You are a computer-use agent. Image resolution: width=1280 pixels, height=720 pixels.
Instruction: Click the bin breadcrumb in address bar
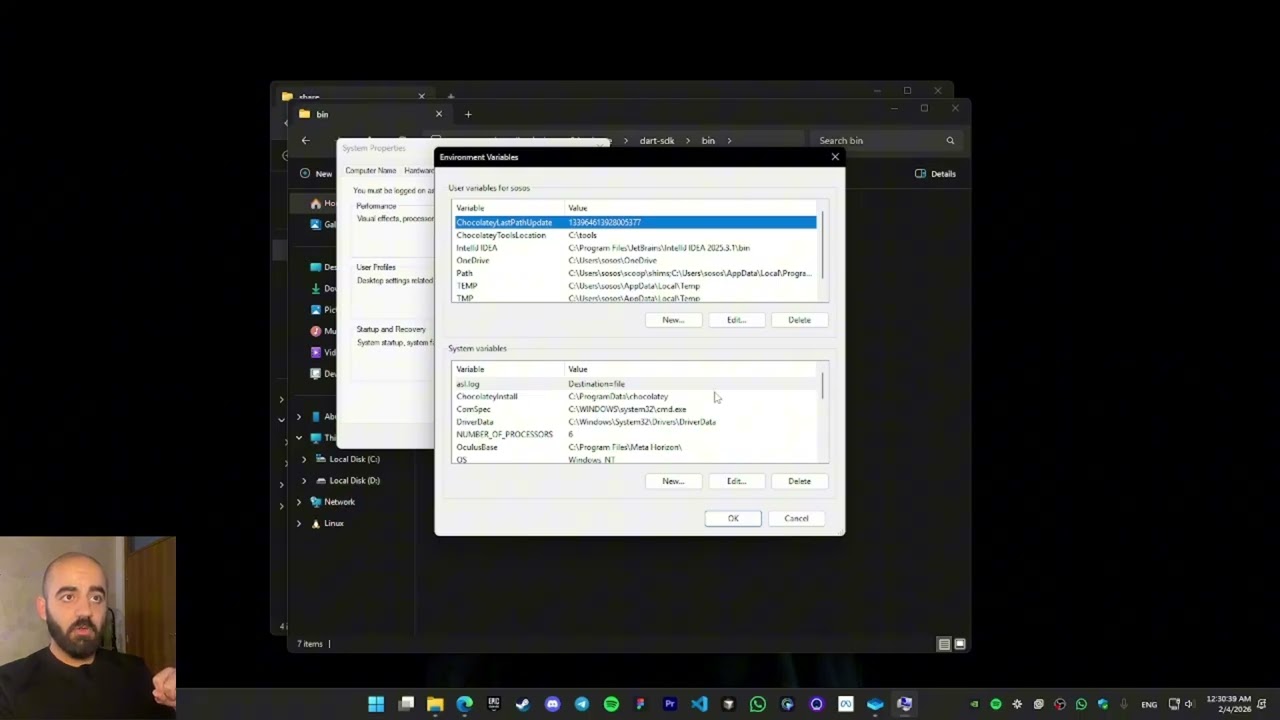708,141
